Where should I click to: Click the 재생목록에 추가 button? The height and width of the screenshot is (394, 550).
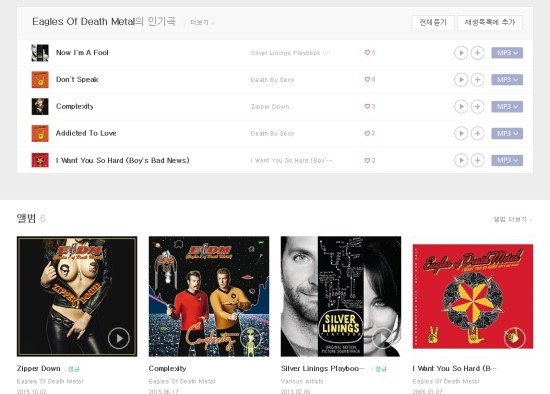pos(490,23)
